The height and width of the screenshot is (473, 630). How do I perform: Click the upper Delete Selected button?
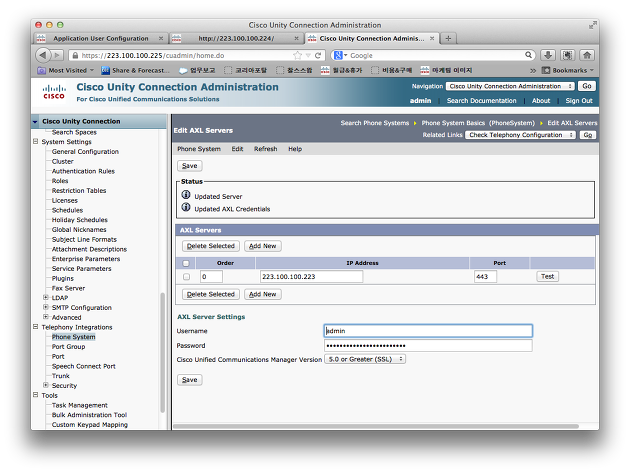[x=211, y=246]
